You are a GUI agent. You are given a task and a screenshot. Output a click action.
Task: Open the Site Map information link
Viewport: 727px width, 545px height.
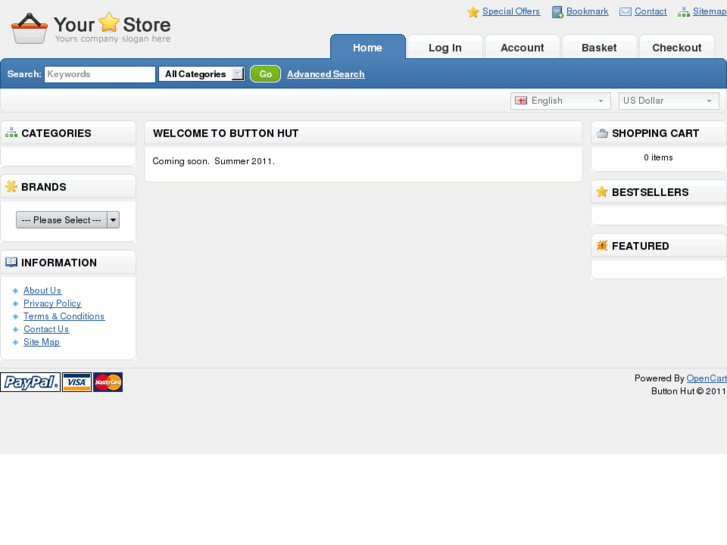(x=42, y=342)
